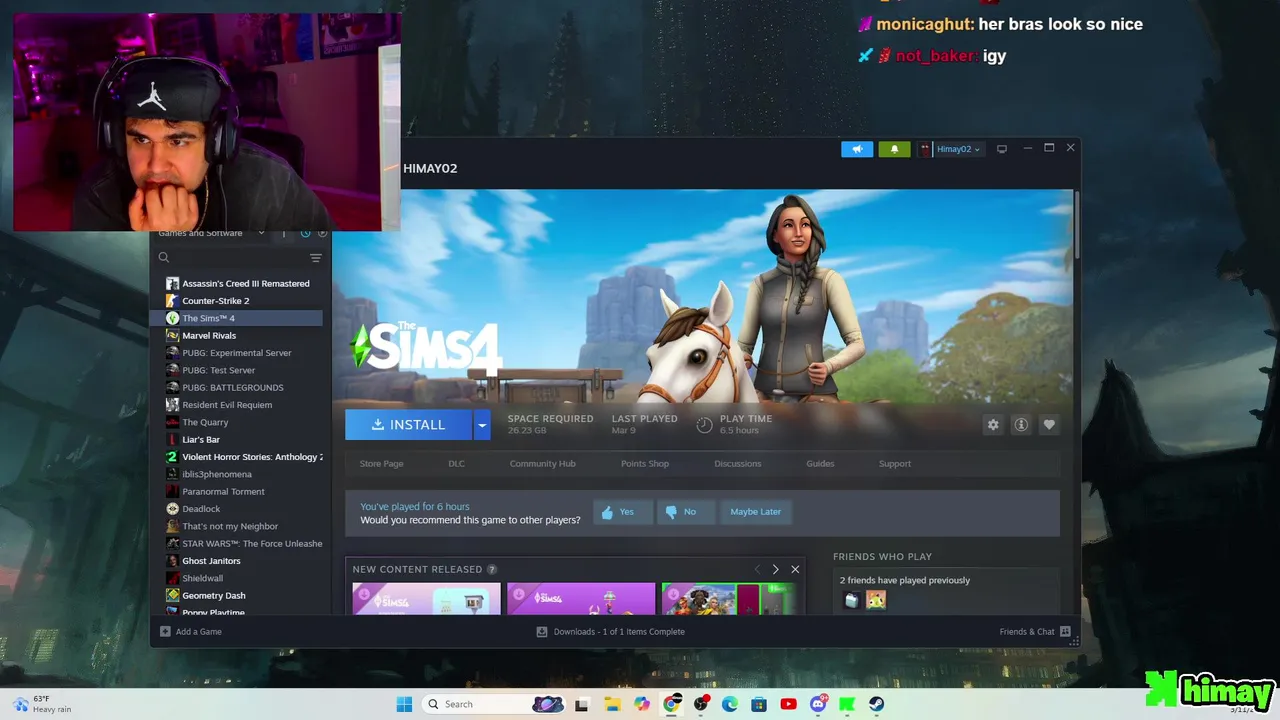Screen dimensions: 1280x720
Task: Open the Community Hub tab
Action: [543, 464]
